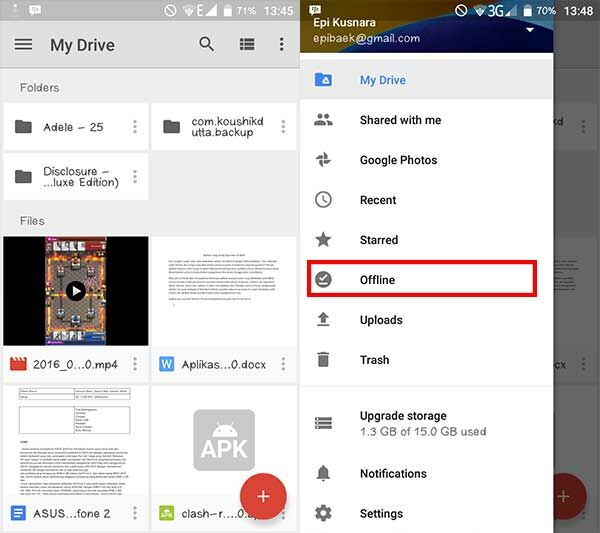Tap the red plus create button

263,496
